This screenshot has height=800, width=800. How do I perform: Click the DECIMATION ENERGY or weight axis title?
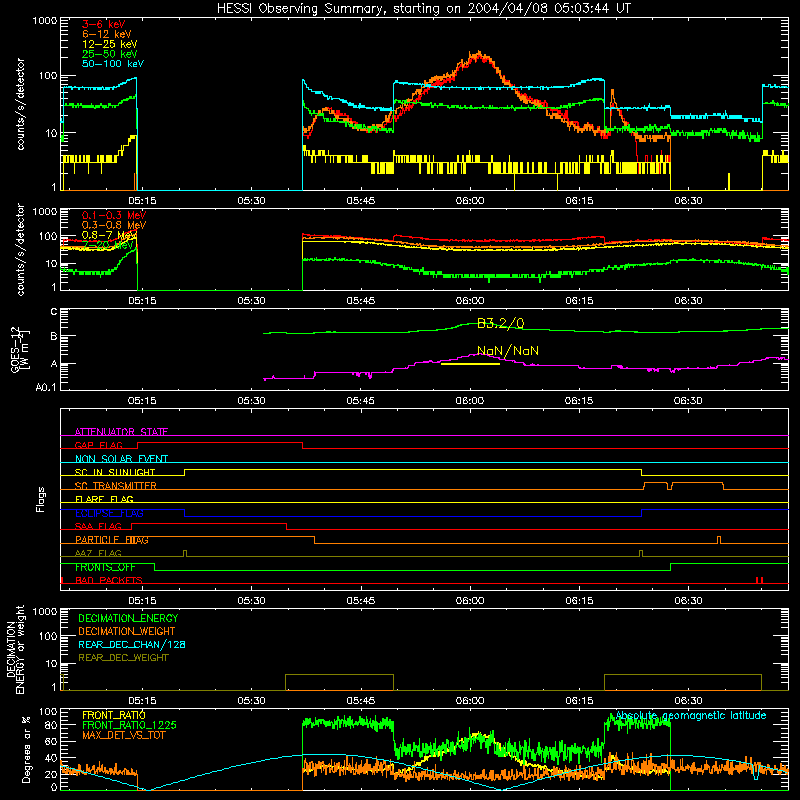click(x=15, y=649)
